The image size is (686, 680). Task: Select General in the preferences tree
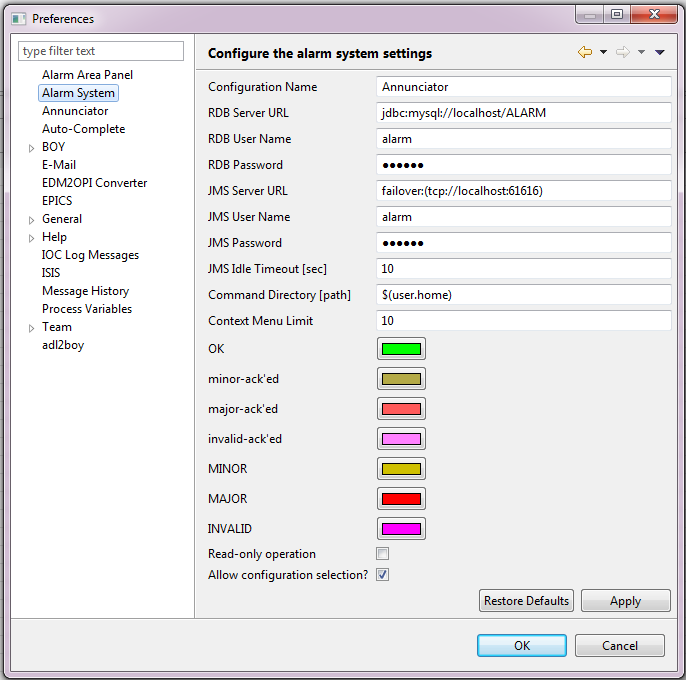(x=62, y=218)
